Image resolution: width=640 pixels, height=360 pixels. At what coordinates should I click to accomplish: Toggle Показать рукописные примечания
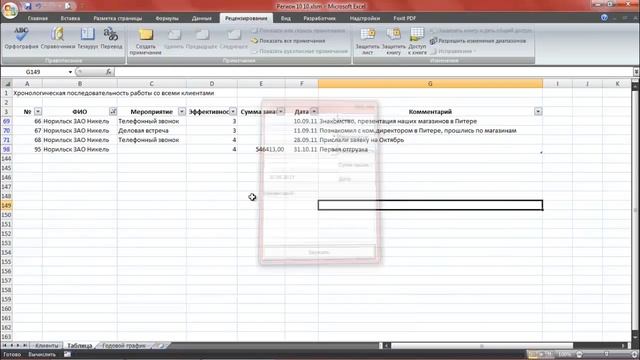point(300,51)
